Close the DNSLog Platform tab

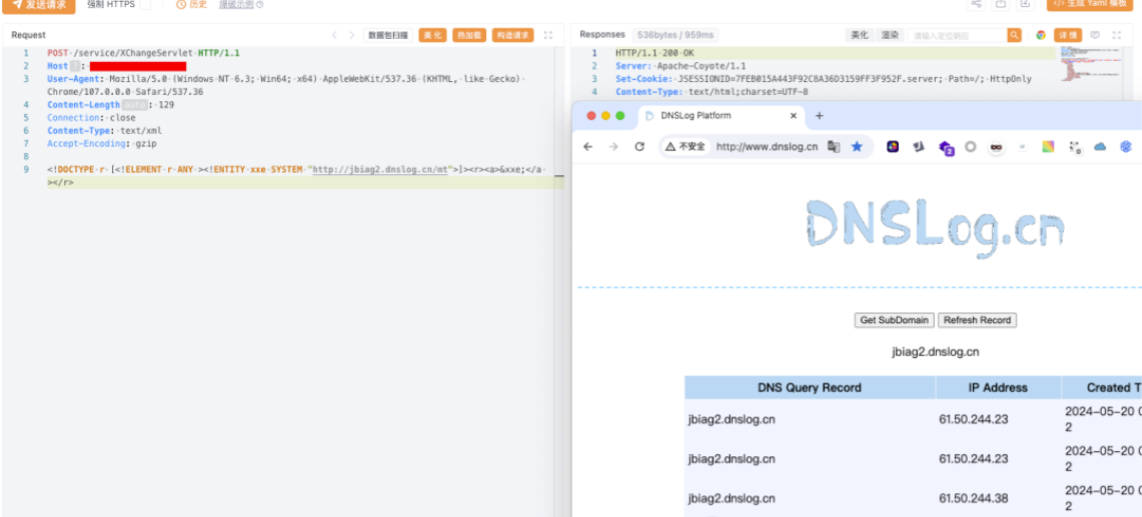click(793, 116)
